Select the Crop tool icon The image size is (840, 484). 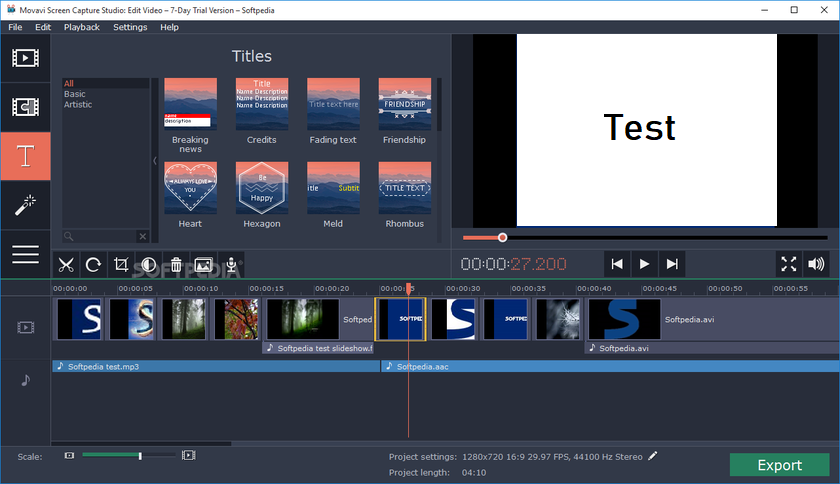(121, 265)
